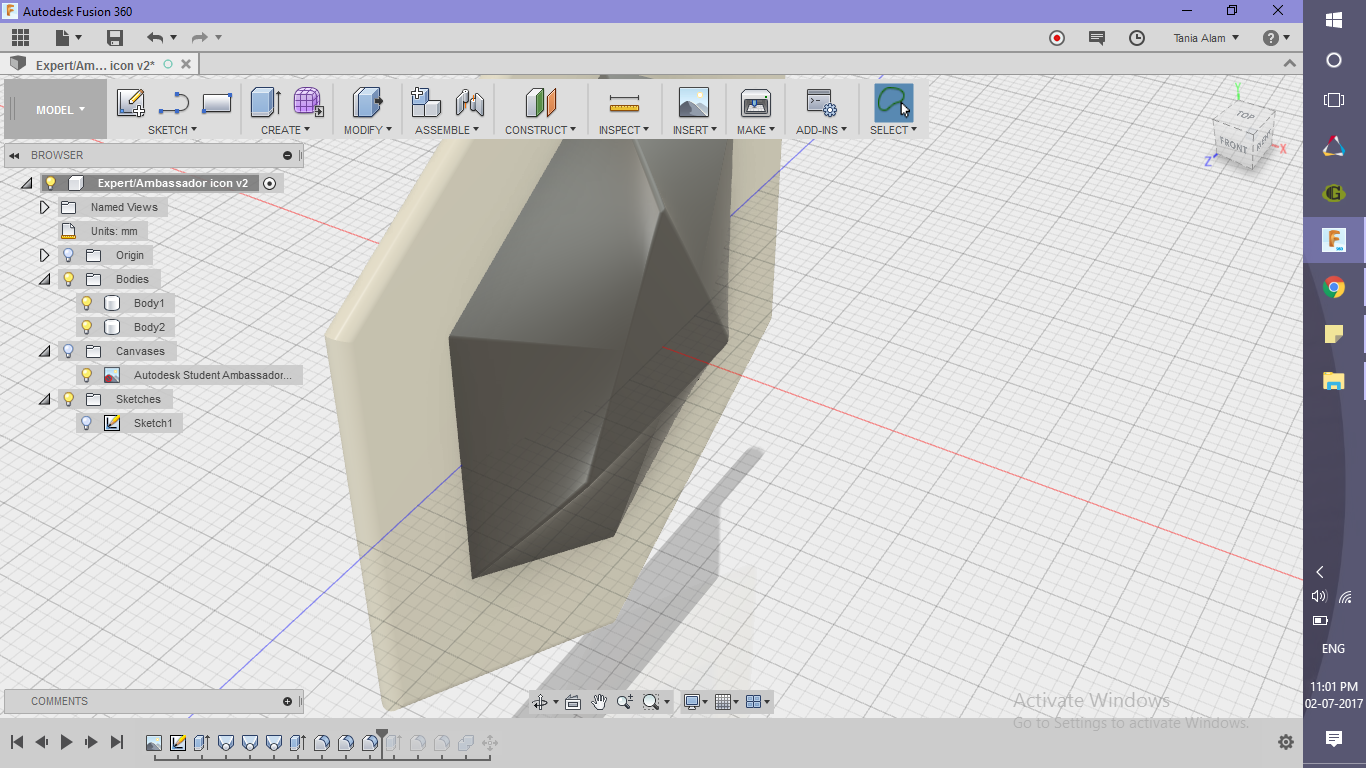Click the Offset Plane construct icon

pos(540,102)
